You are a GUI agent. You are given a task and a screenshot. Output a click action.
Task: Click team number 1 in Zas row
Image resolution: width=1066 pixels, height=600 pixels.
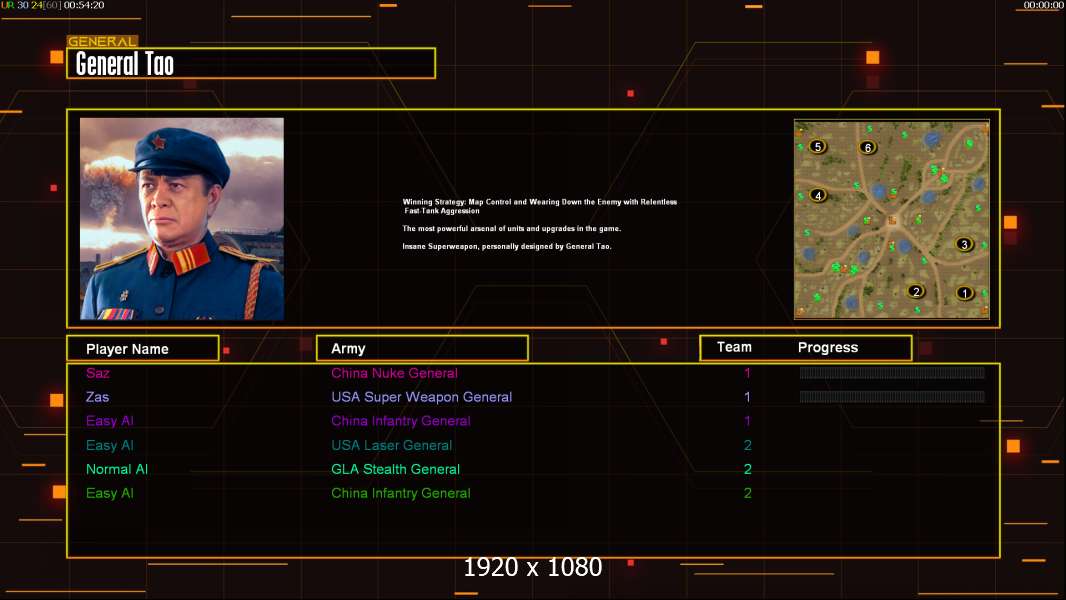pos(747,397)
